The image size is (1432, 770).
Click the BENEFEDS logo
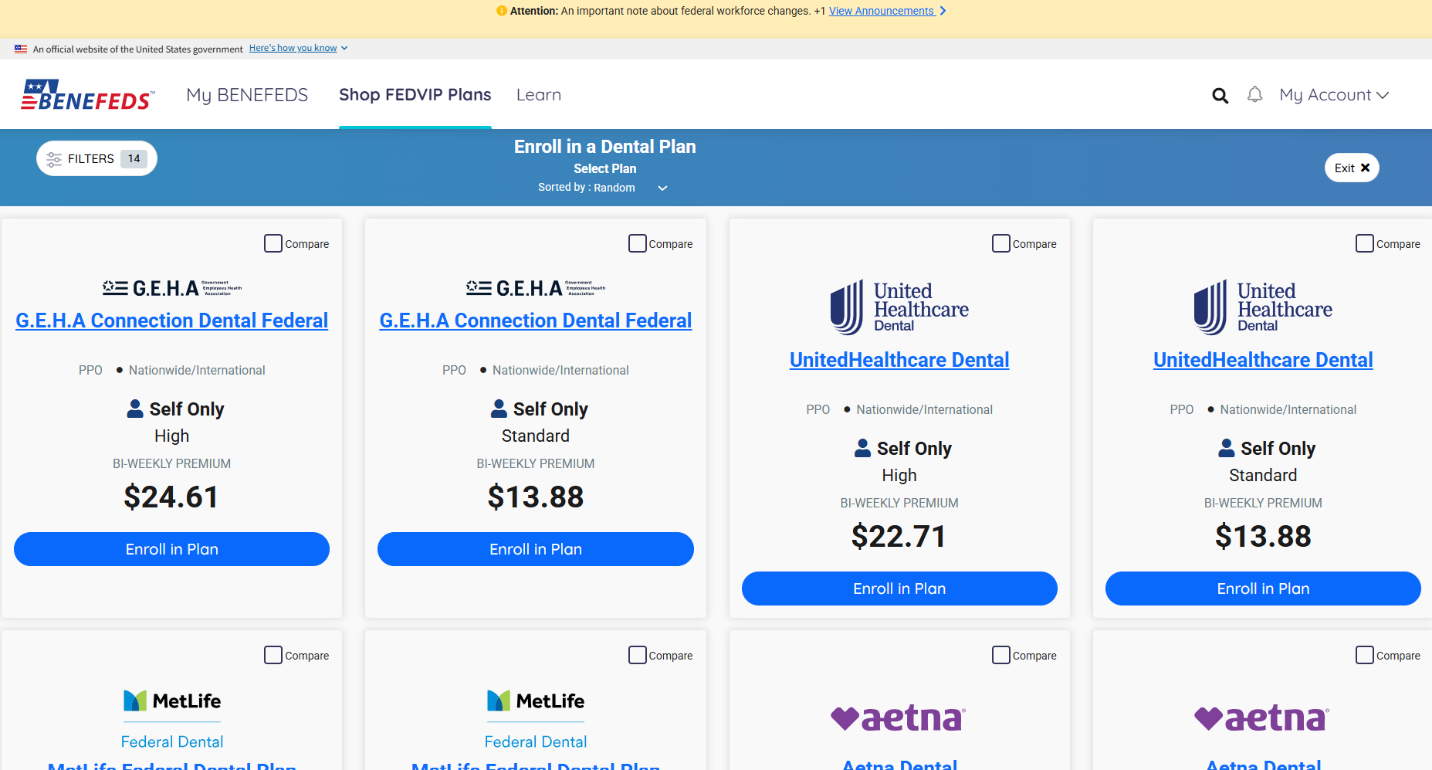pos(88,95)
